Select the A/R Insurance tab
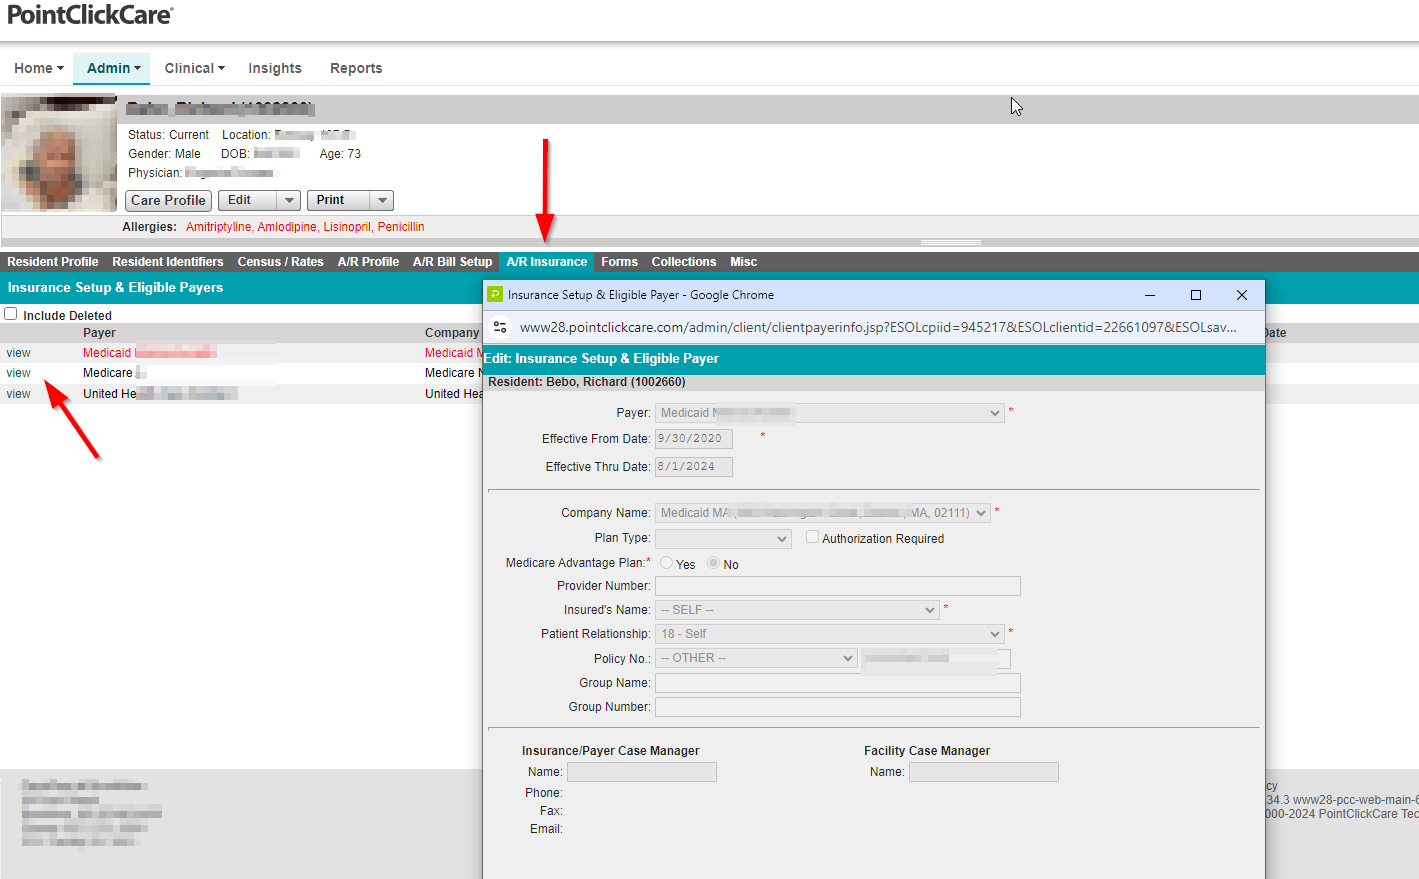Image resolution: width=1419 pixels, height=879 pixels. 547,262
